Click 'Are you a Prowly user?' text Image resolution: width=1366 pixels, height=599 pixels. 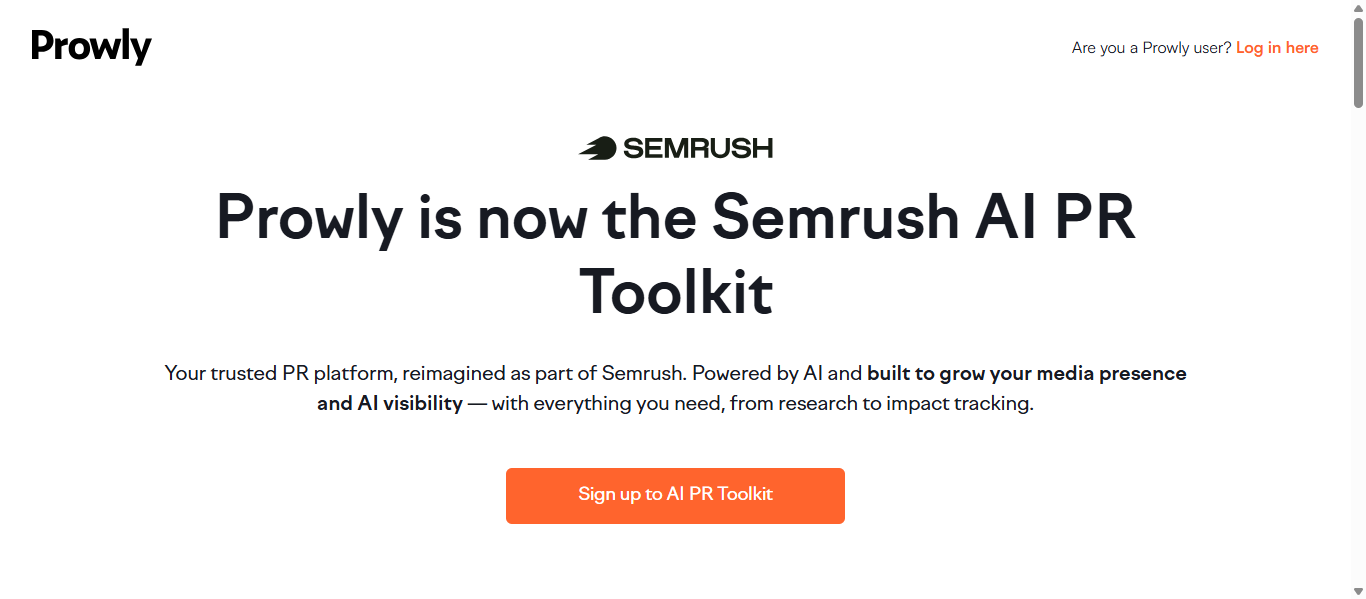pos(1151,48)
